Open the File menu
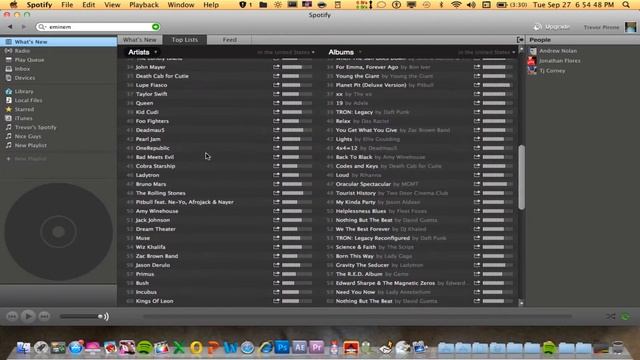 (67, 5)
